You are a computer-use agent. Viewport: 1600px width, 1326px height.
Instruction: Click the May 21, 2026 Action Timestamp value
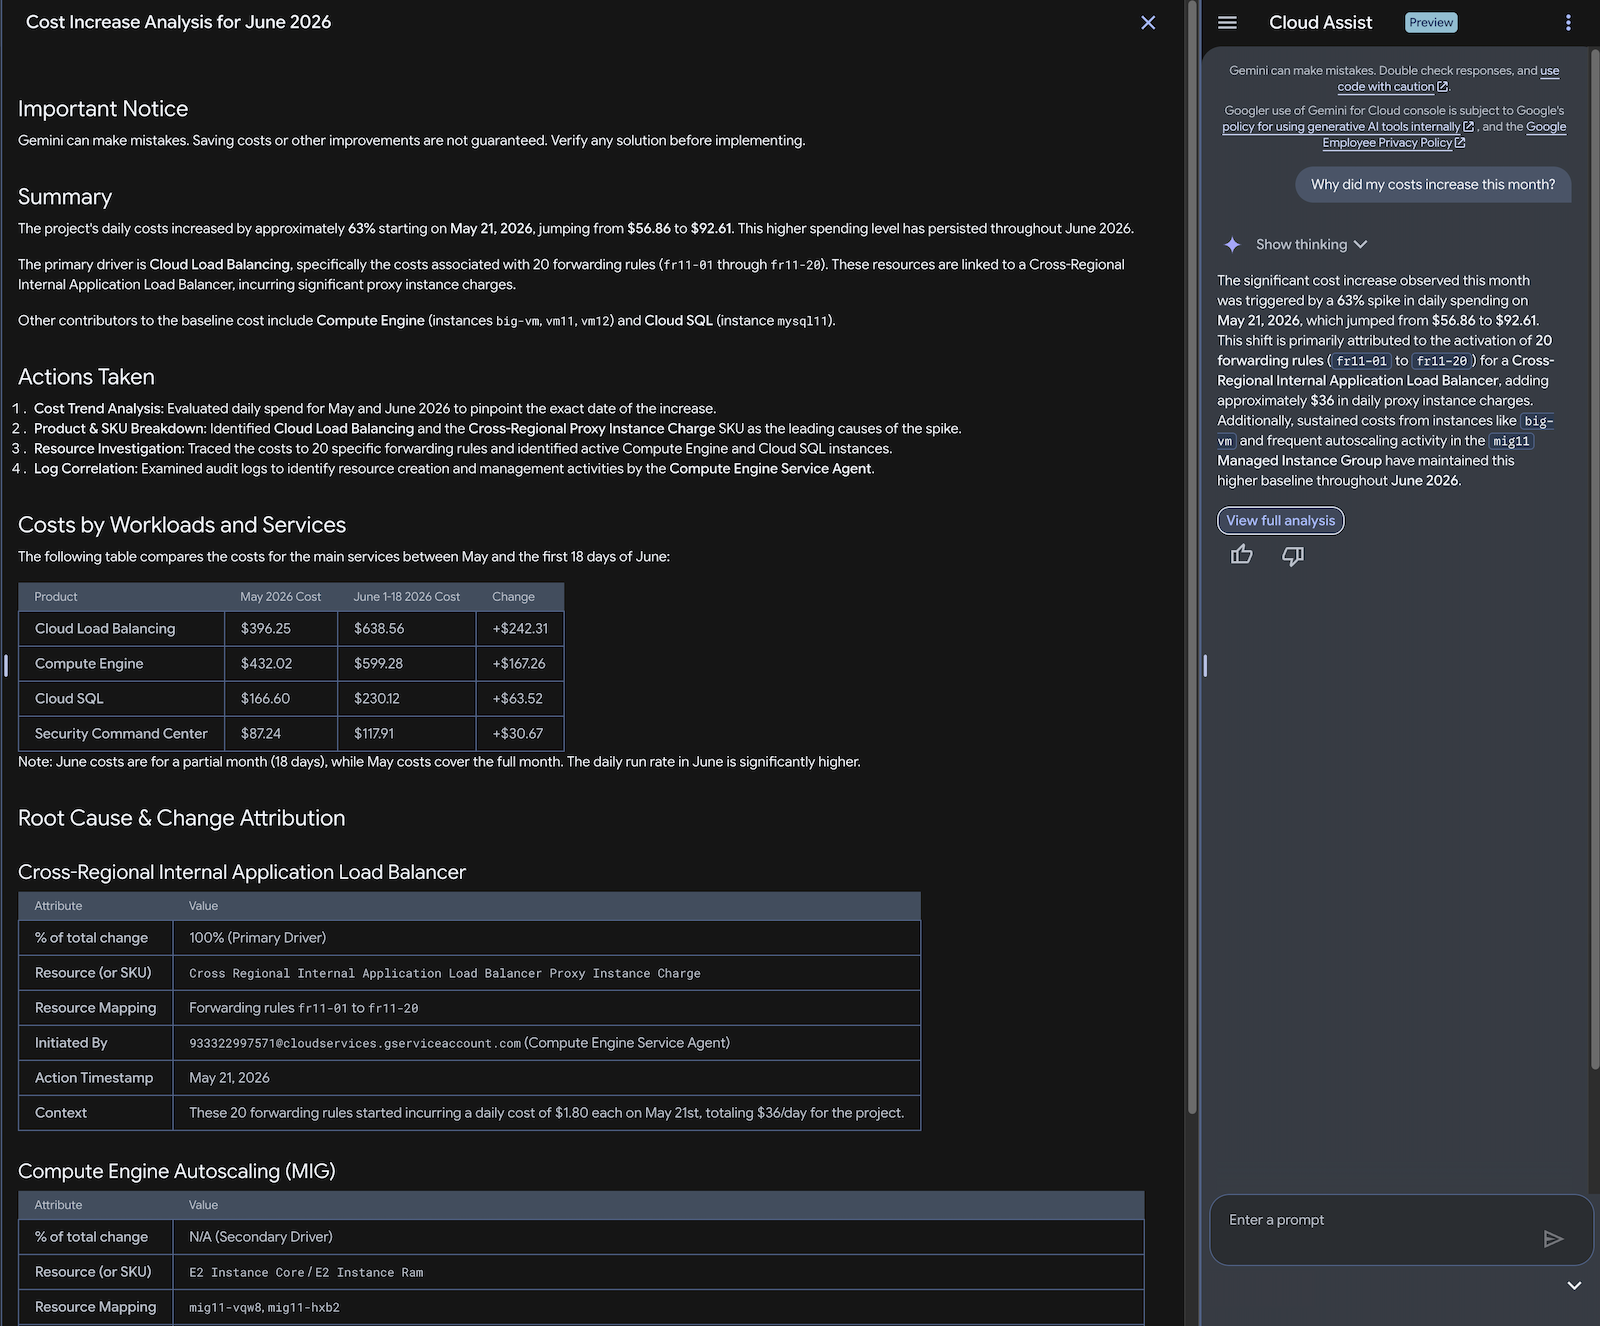(x=229, y=1077)
